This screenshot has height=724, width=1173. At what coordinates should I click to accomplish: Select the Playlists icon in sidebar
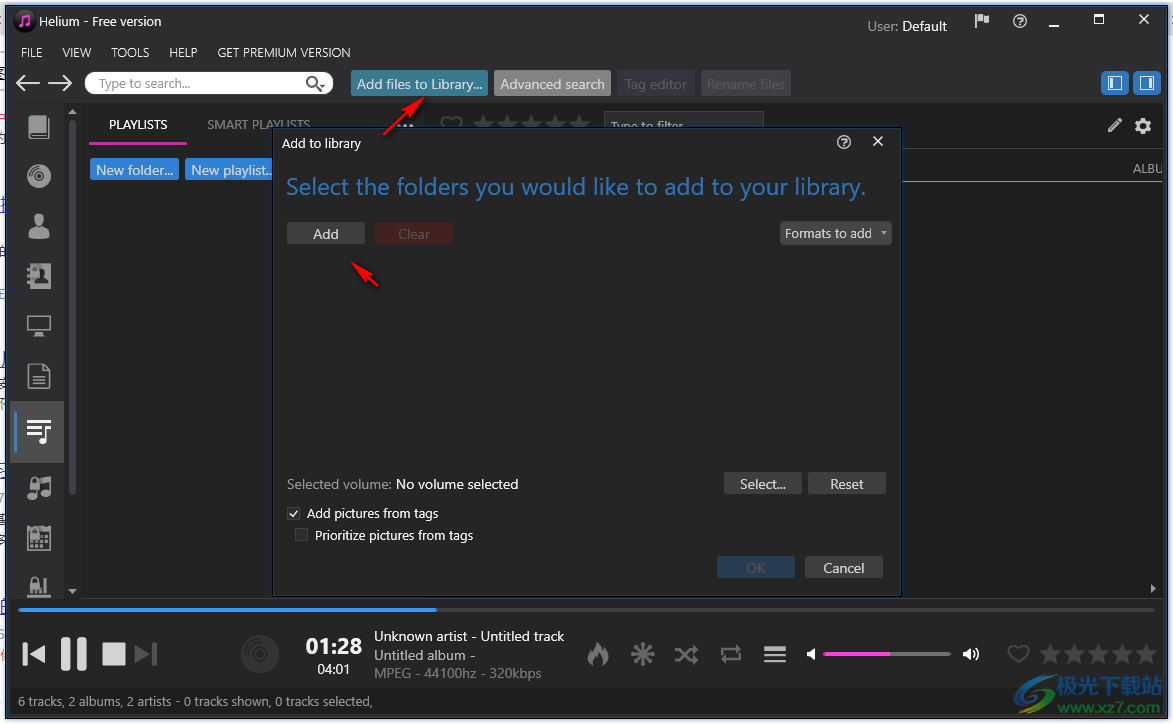click(x=39, y=431)
